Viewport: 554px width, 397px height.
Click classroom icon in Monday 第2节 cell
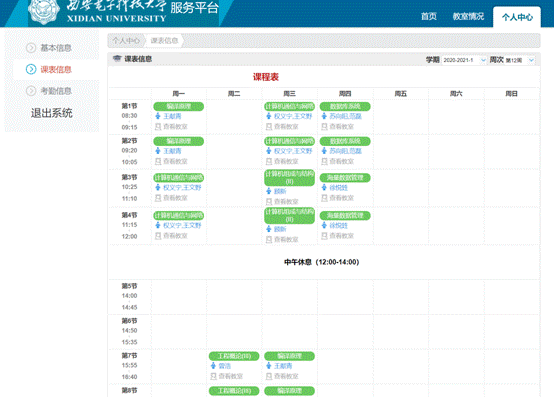click(x=158, y=161)
